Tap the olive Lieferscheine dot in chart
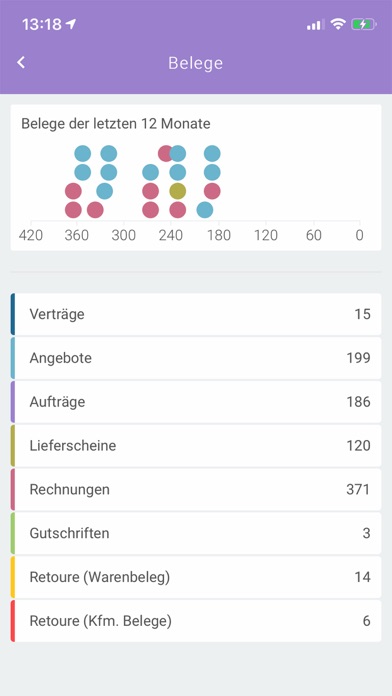Screen dimensions: 392x696 178,191
